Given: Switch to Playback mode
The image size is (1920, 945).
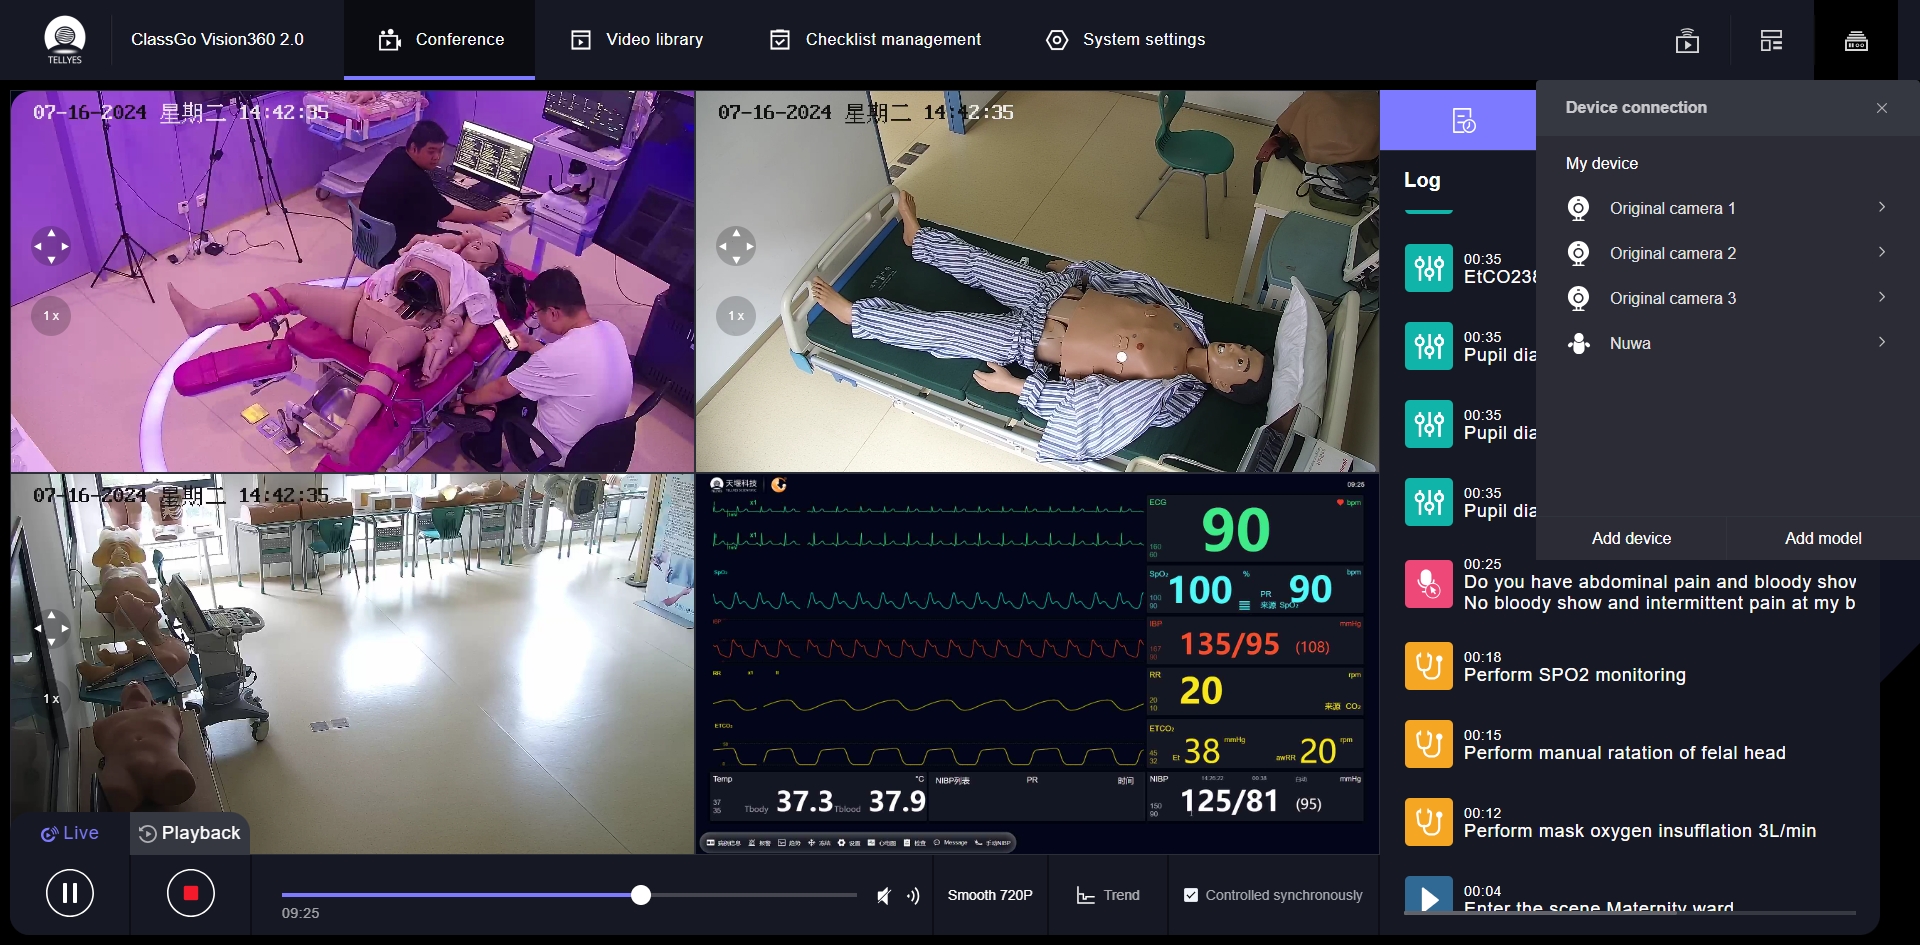Looking at the screenshot, I should tap(189, 832).
